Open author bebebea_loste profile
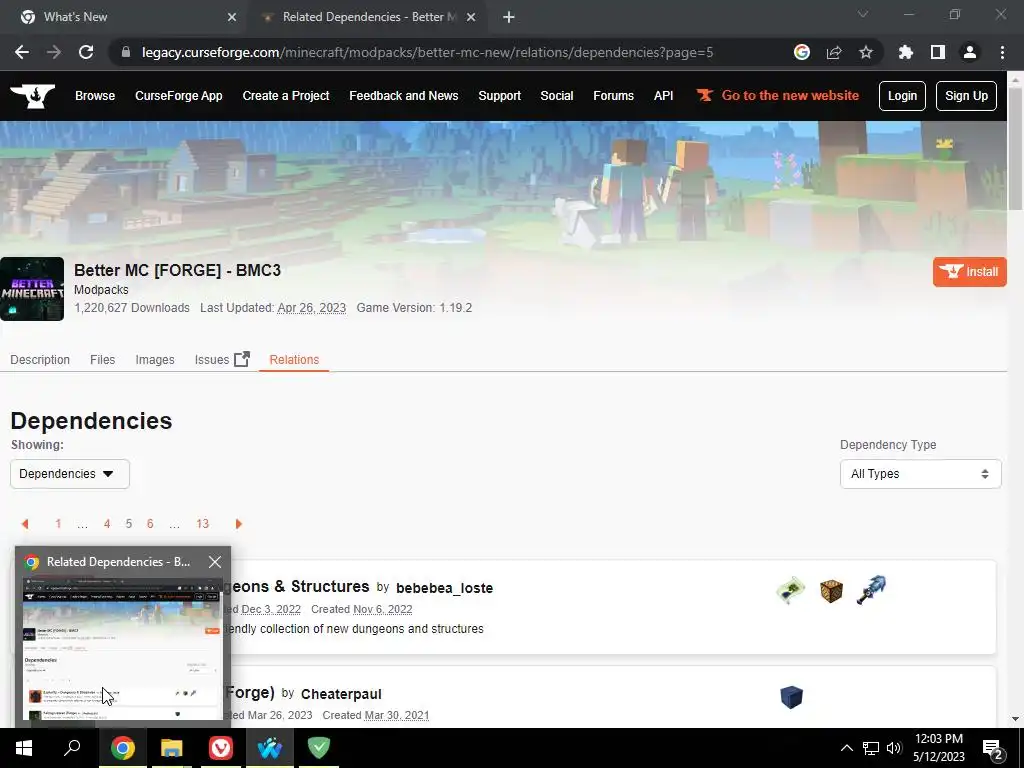This screenshot has height=768, width=1024. pyautogui.click(x=444, y=588)
